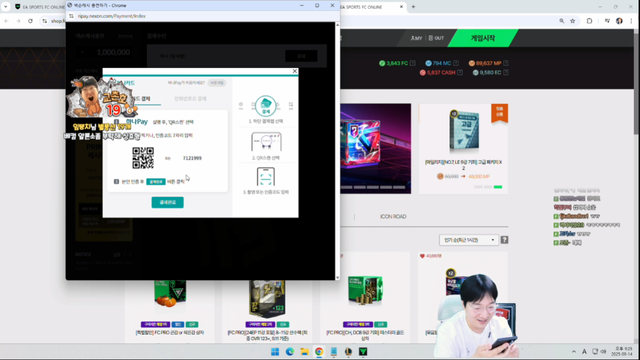Click the neon pack banner image
Viewport: 640px width, 360px height.
(376, 148)
